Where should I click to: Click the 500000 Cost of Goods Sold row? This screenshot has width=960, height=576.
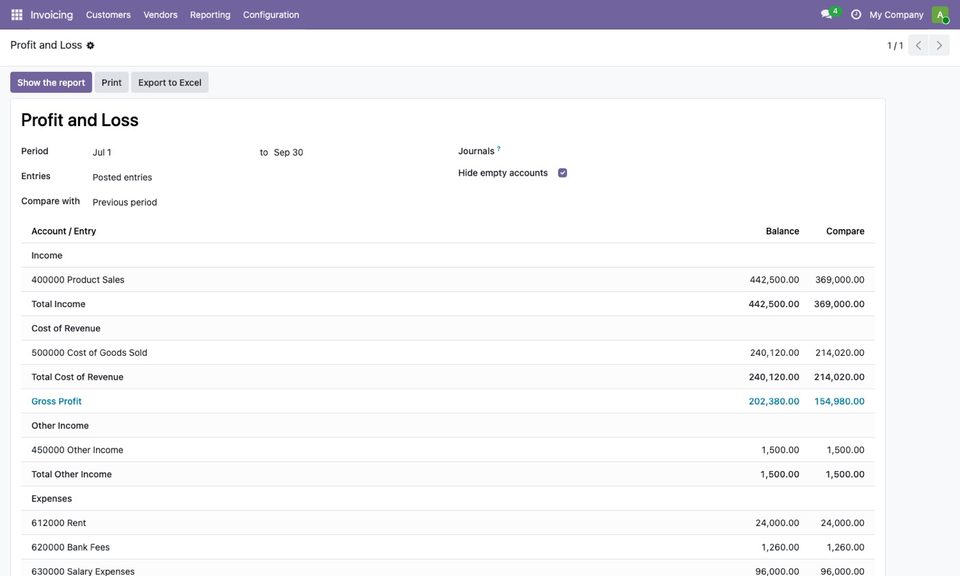[448, 353]
